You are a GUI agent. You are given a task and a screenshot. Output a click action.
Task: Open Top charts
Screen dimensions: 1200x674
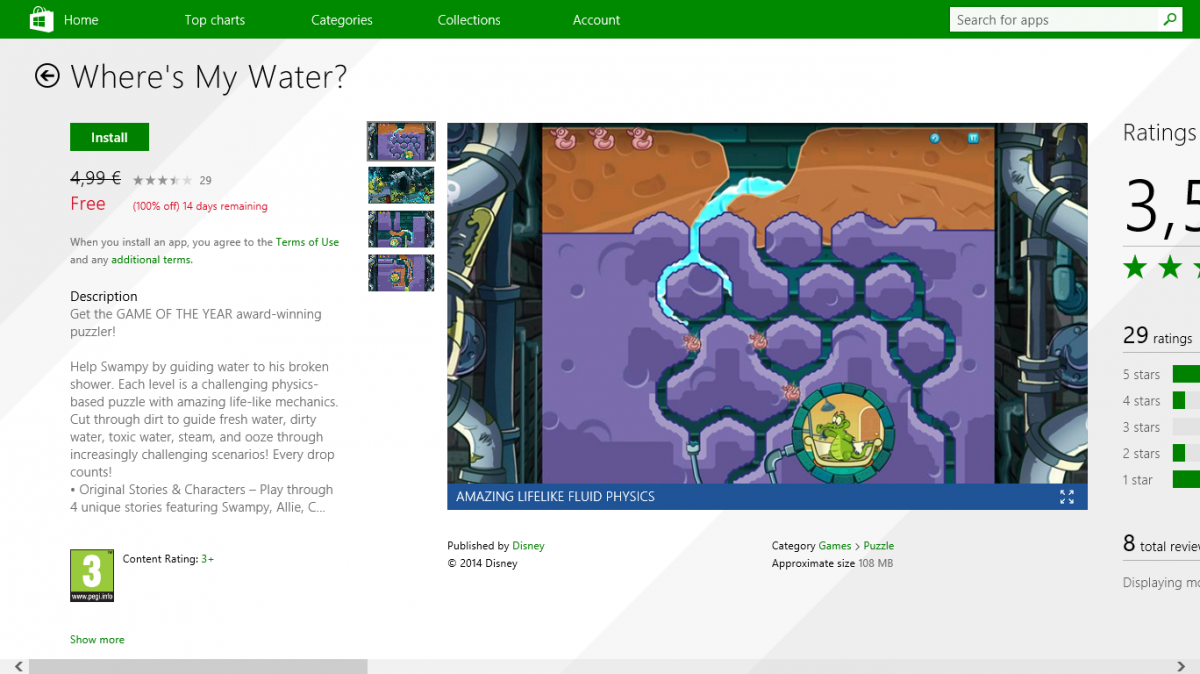(x=214, y=20)
